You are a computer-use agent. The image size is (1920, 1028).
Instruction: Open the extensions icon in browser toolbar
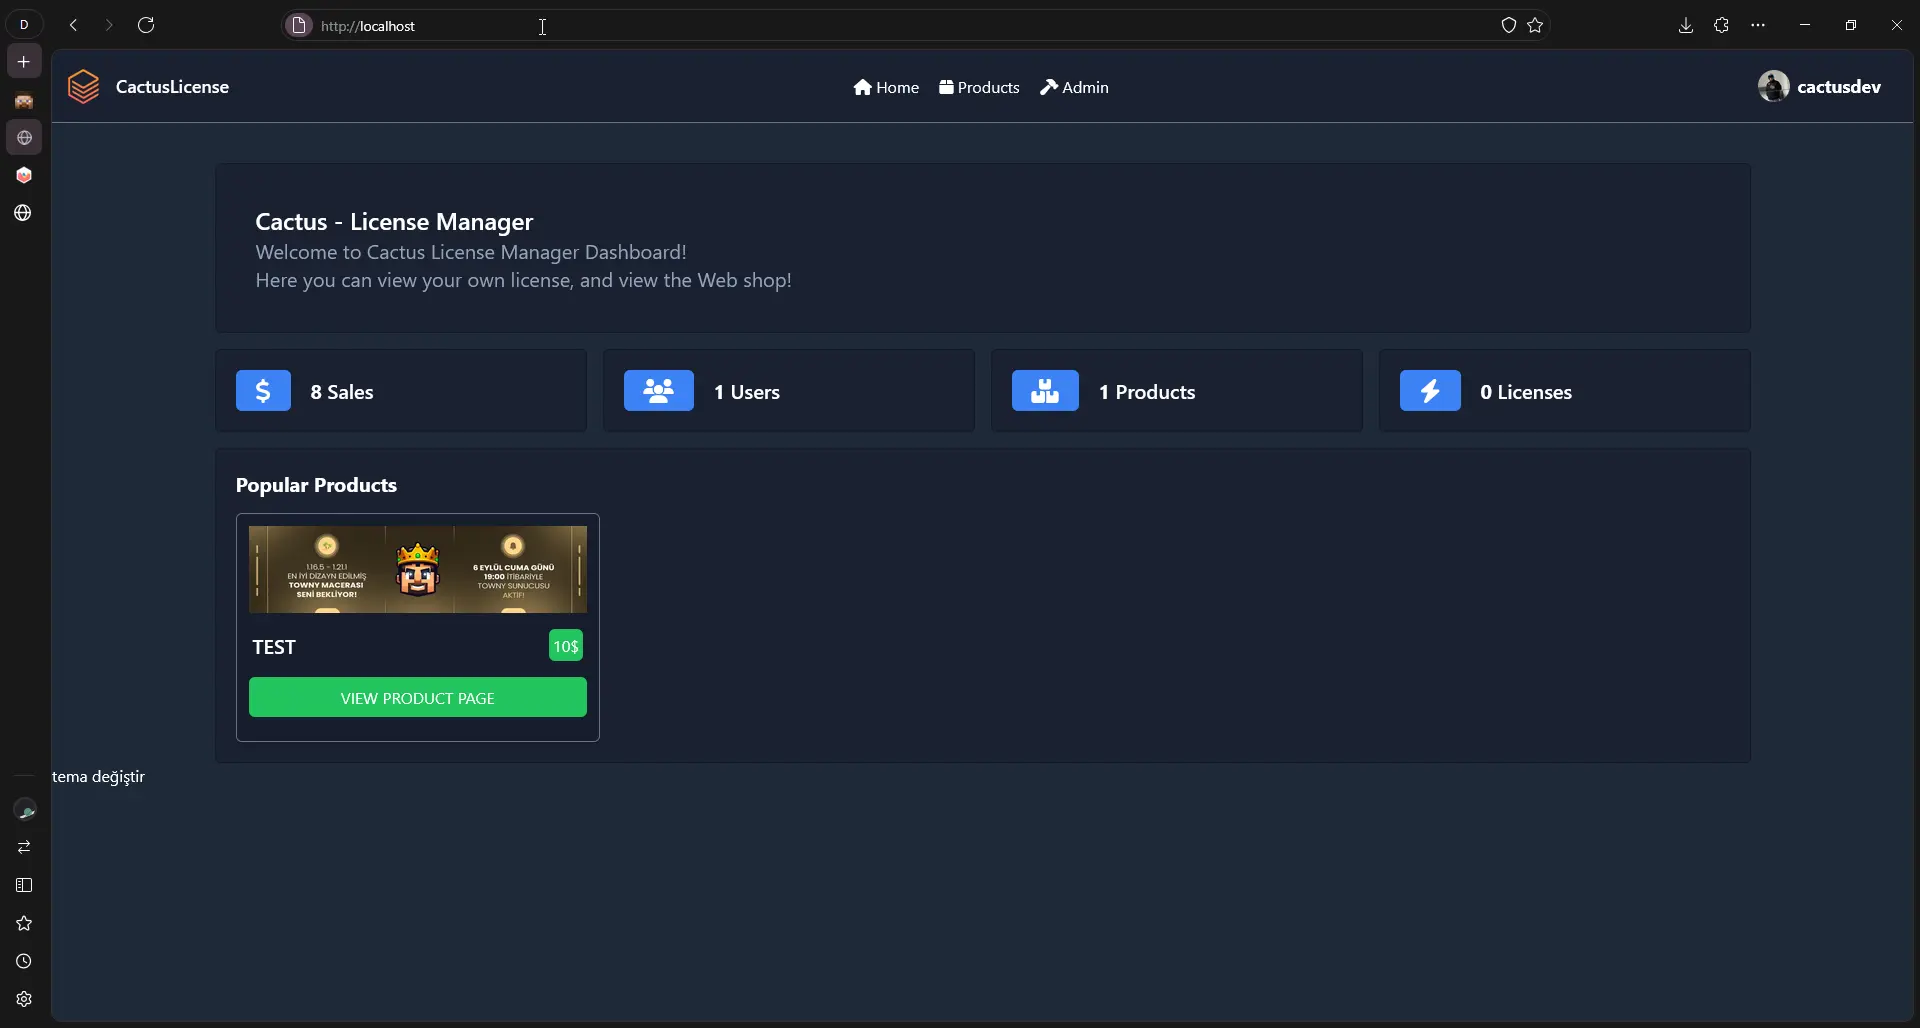tap(1721, 26)
